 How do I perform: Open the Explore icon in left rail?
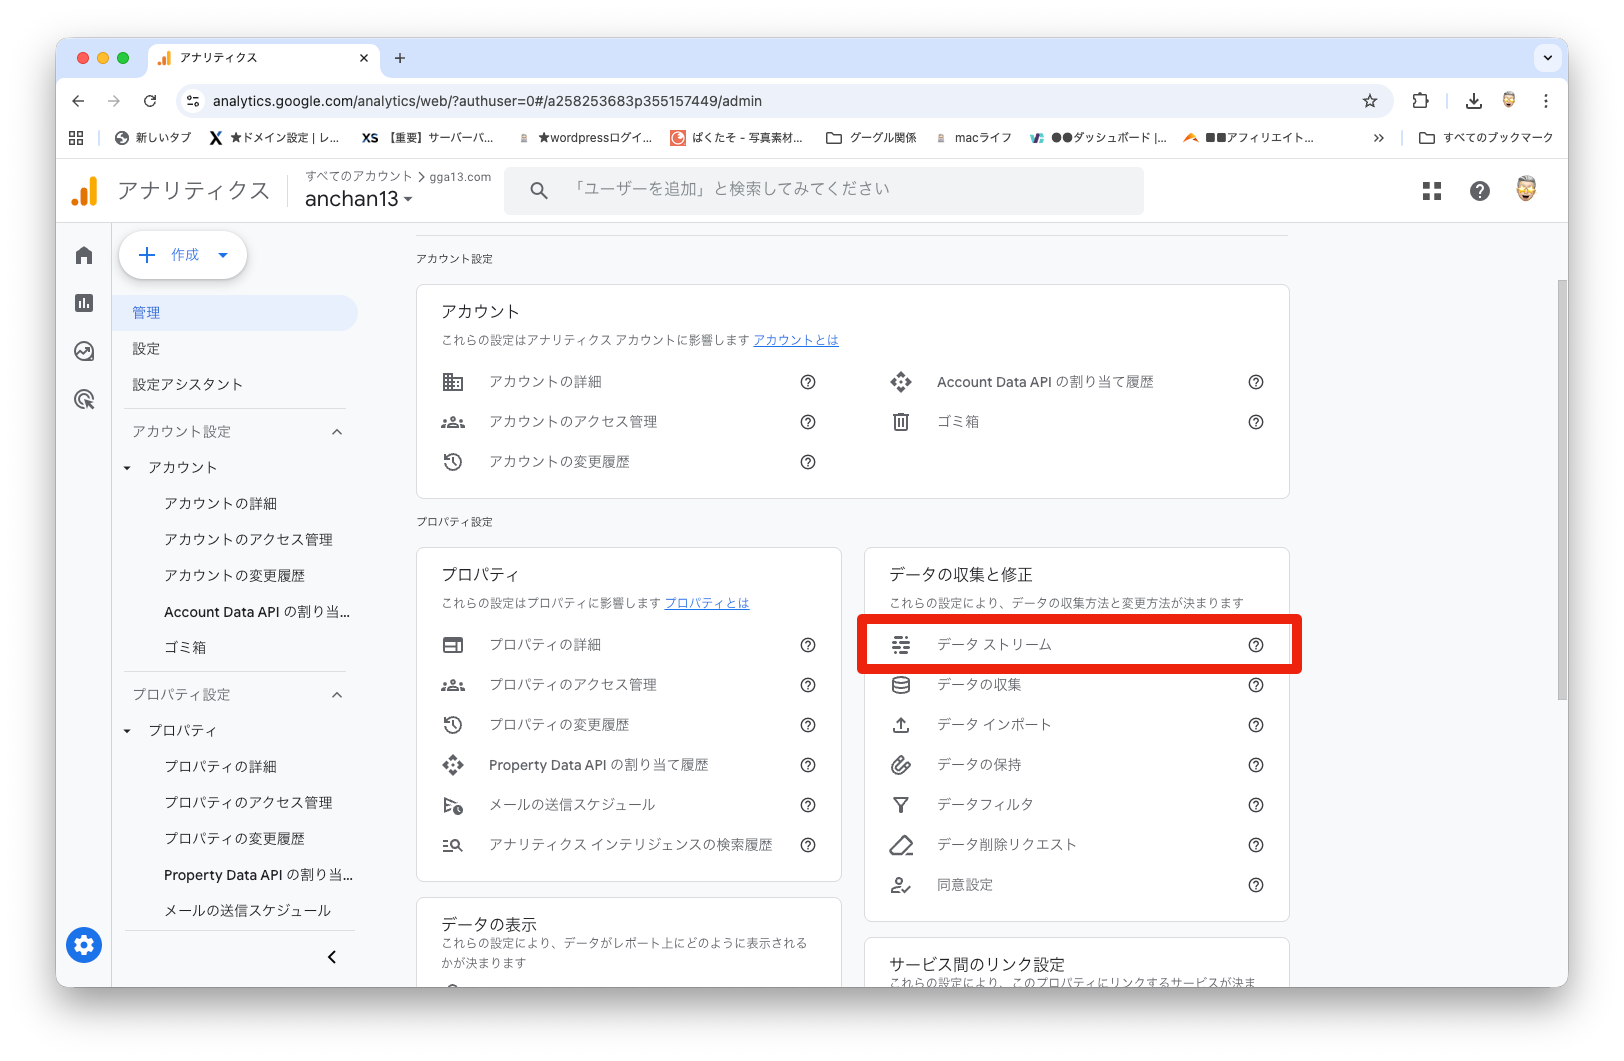click(84, 351)
